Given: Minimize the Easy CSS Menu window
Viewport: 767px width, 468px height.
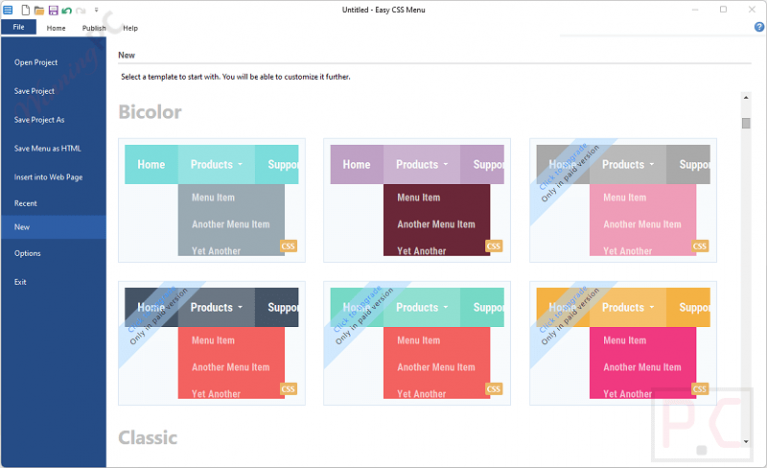Looking at the screenshot, I should 695,10.
